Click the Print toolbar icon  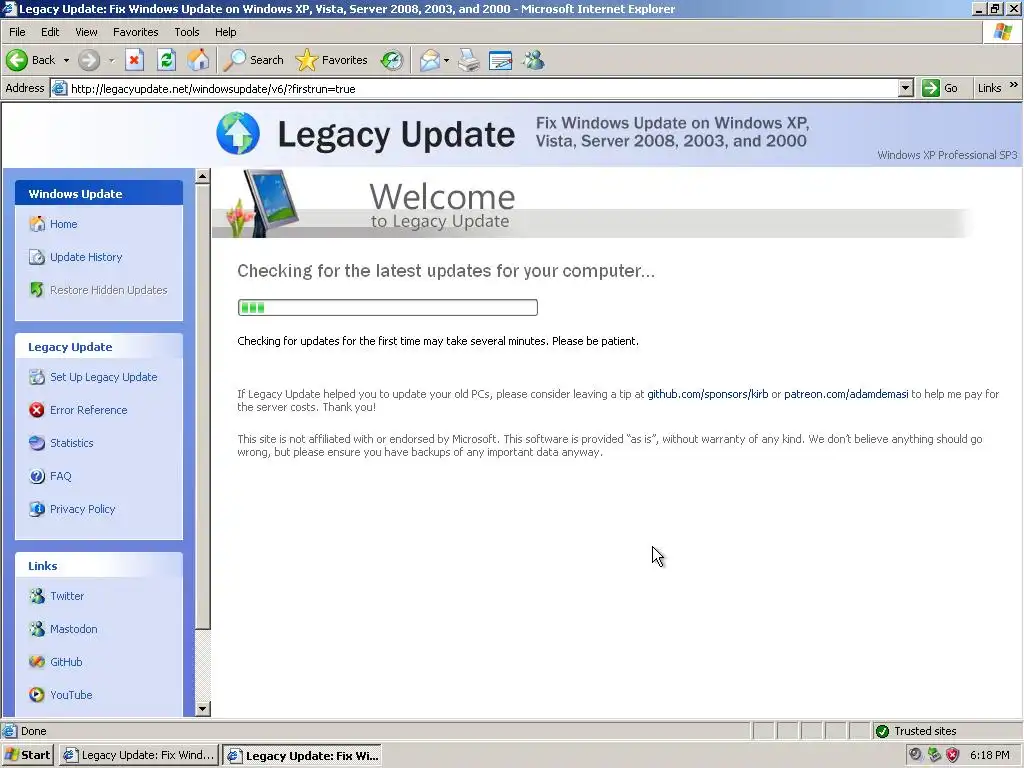pos(468,60)
